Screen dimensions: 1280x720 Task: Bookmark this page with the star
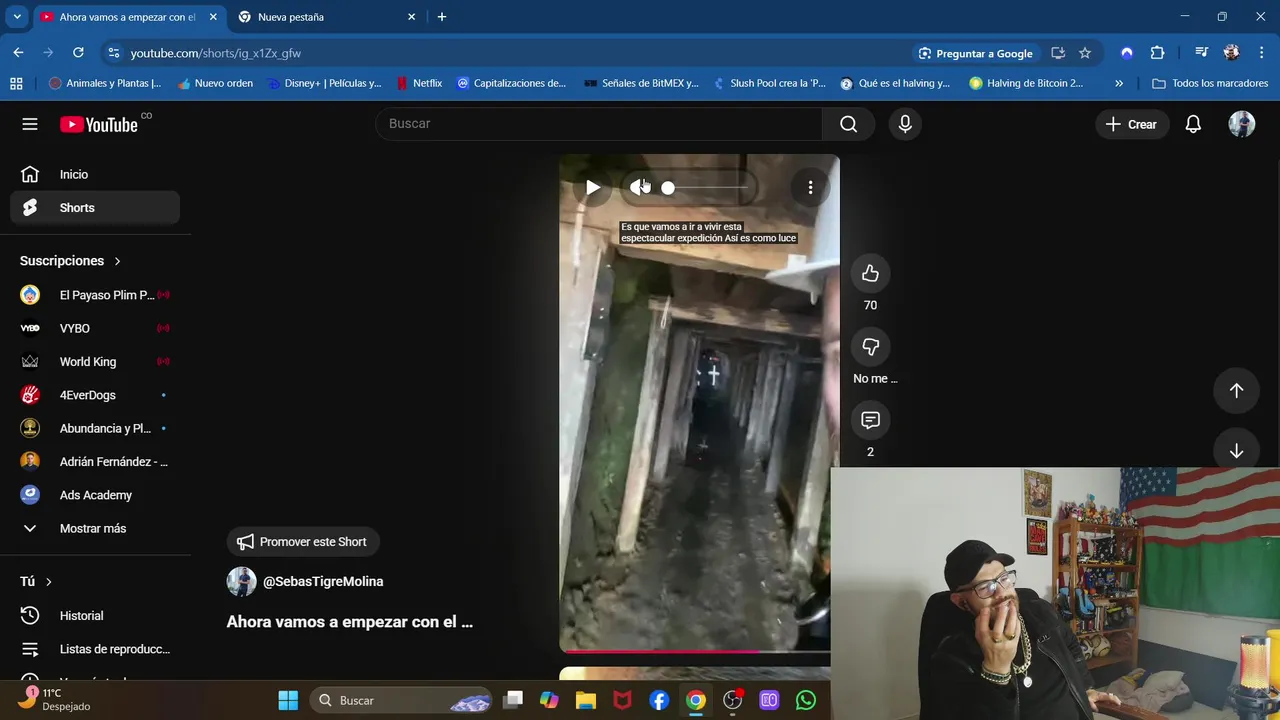coord(1085,53)
